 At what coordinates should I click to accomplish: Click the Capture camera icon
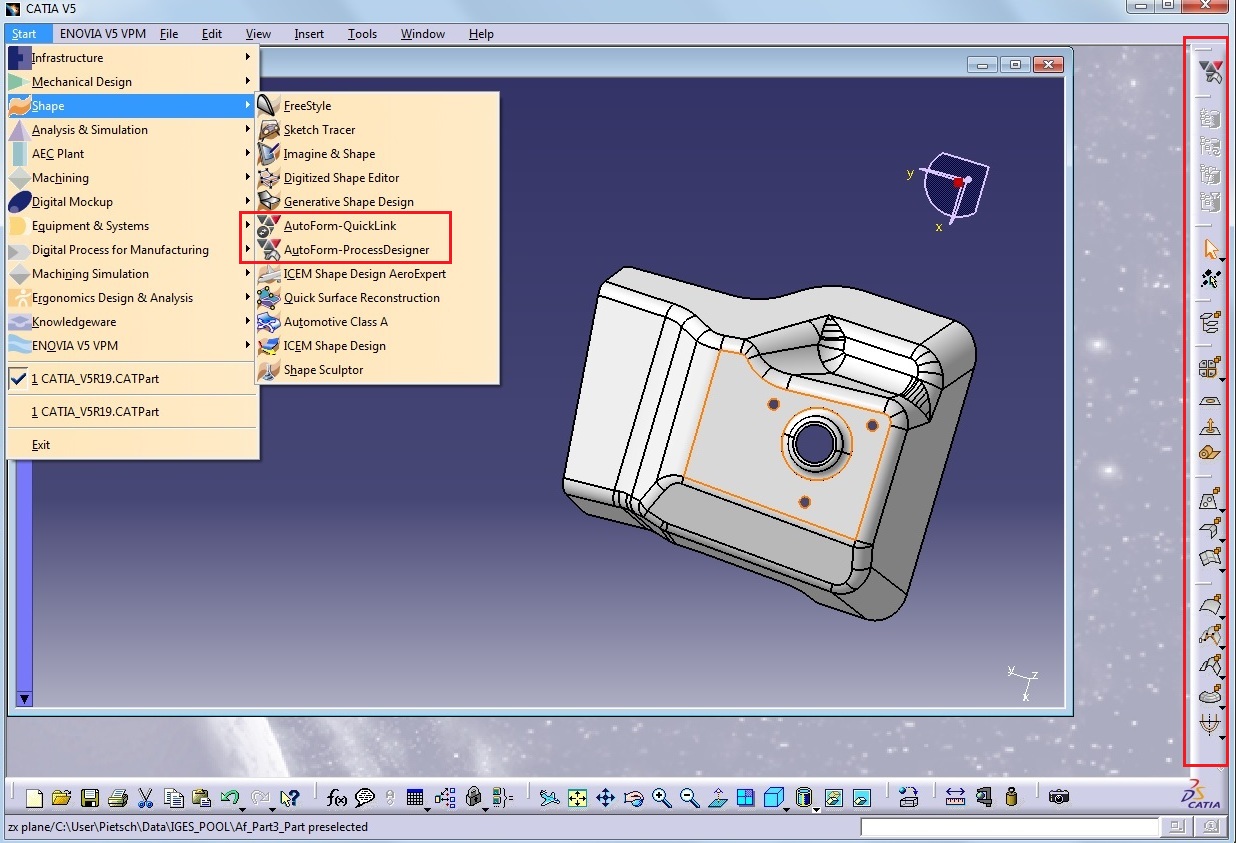1058,797
